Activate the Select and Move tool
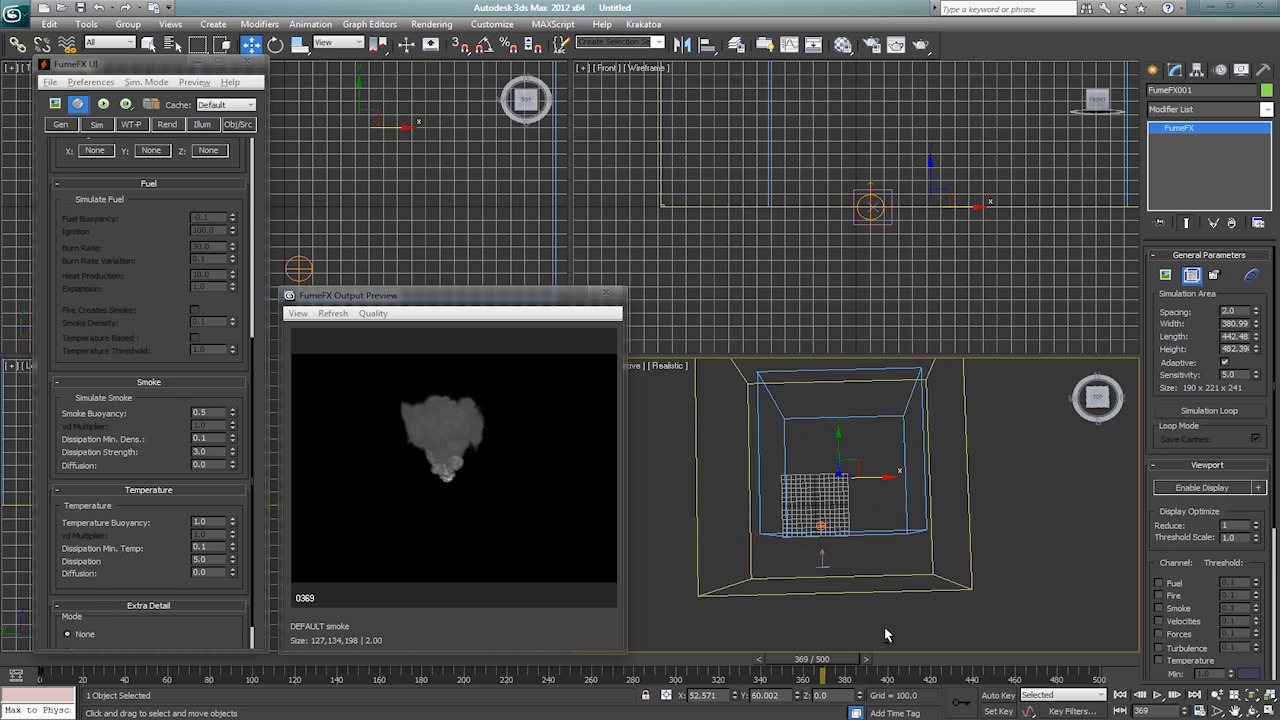 pyautogui.click(x=251, y=44)
